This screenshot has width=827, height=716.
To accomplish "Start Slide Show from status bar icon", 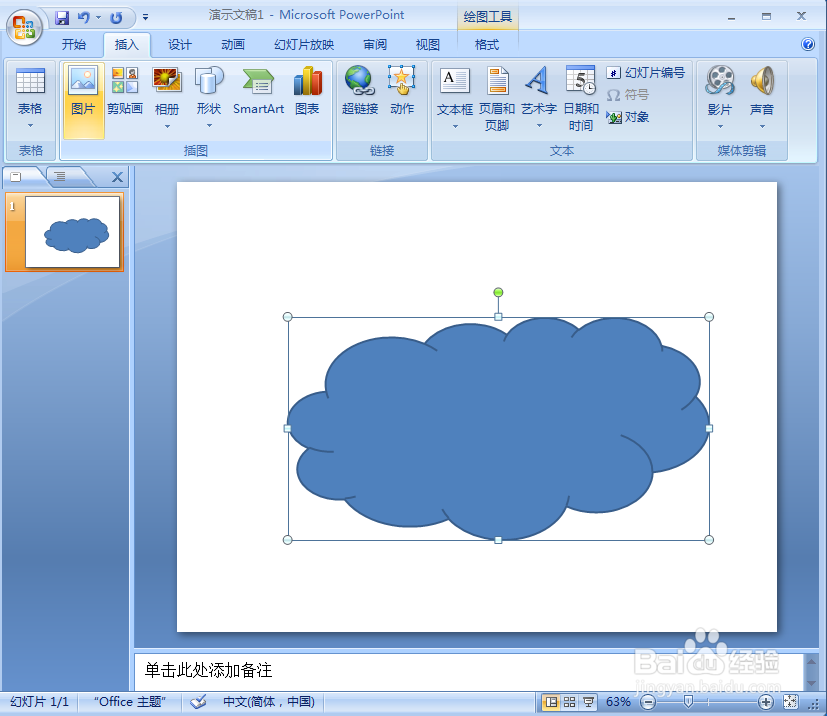I will (588, 702).
